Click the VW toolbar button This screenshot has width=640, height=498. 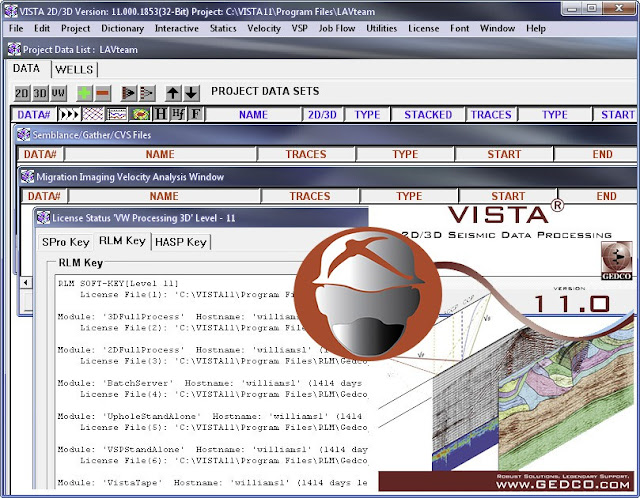click(58, 93)
